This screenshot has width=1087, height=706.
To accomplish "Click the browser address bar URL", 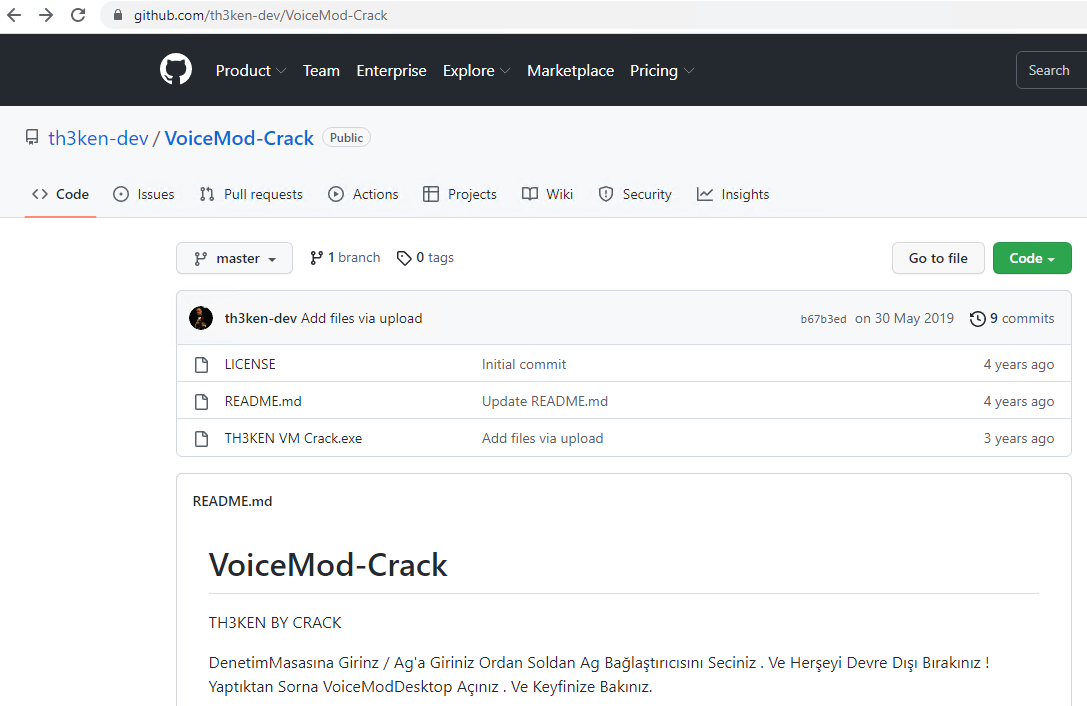I will (260, 15).
